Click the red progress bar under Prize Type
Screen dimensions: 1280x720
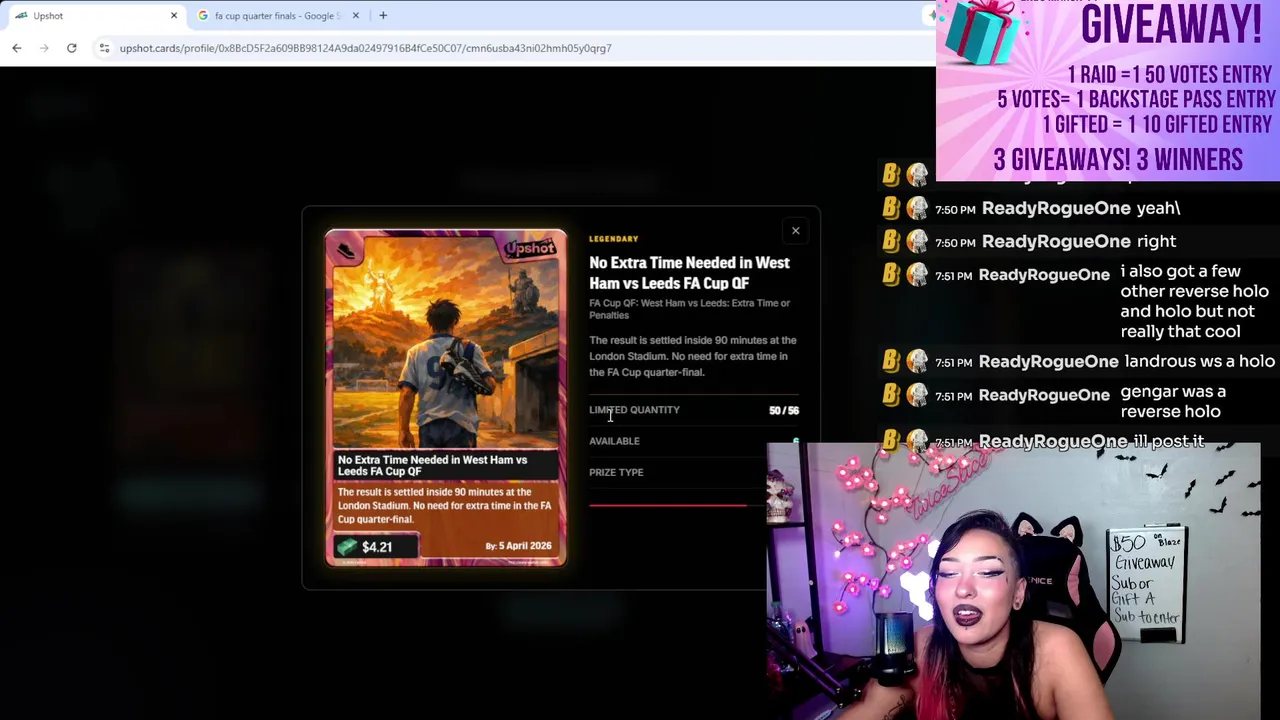(668, 505)
